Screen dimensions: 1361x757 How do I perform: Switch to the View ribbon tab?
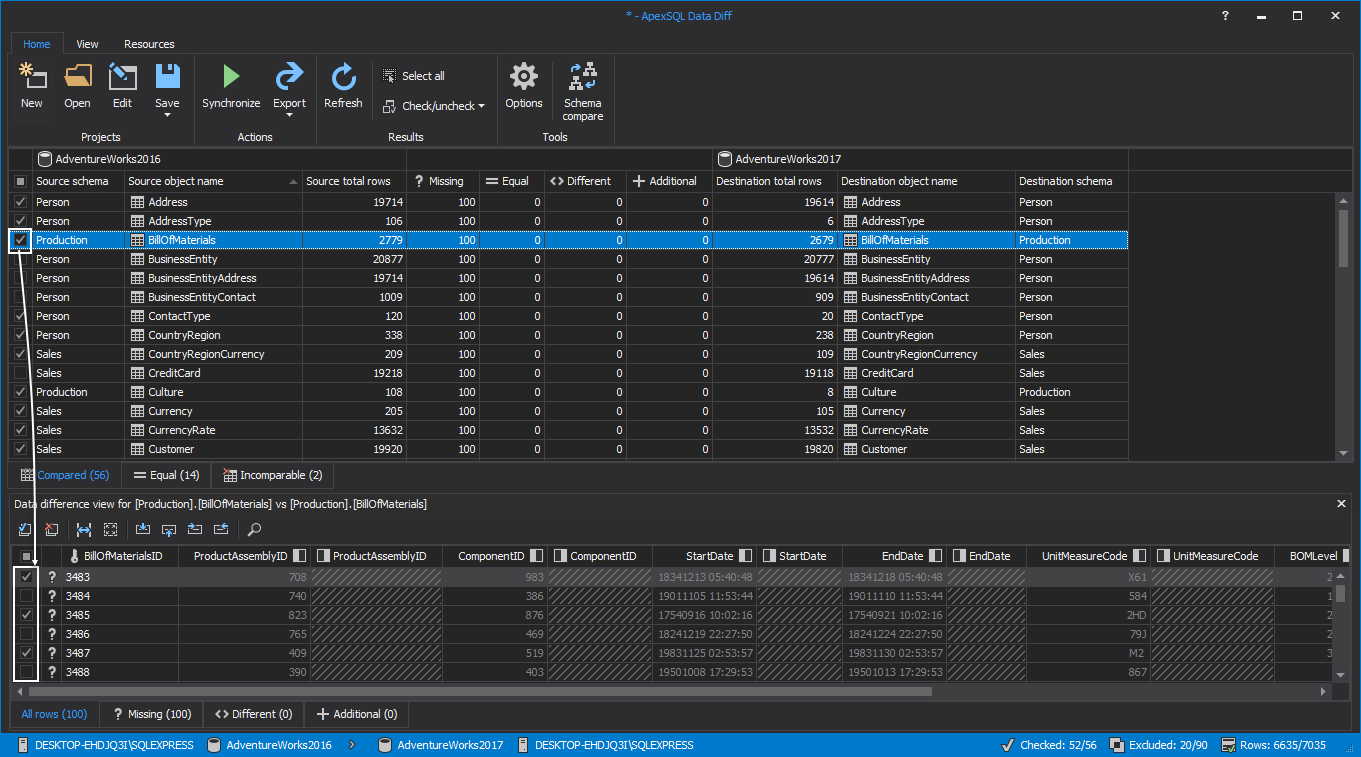[87, 44]
